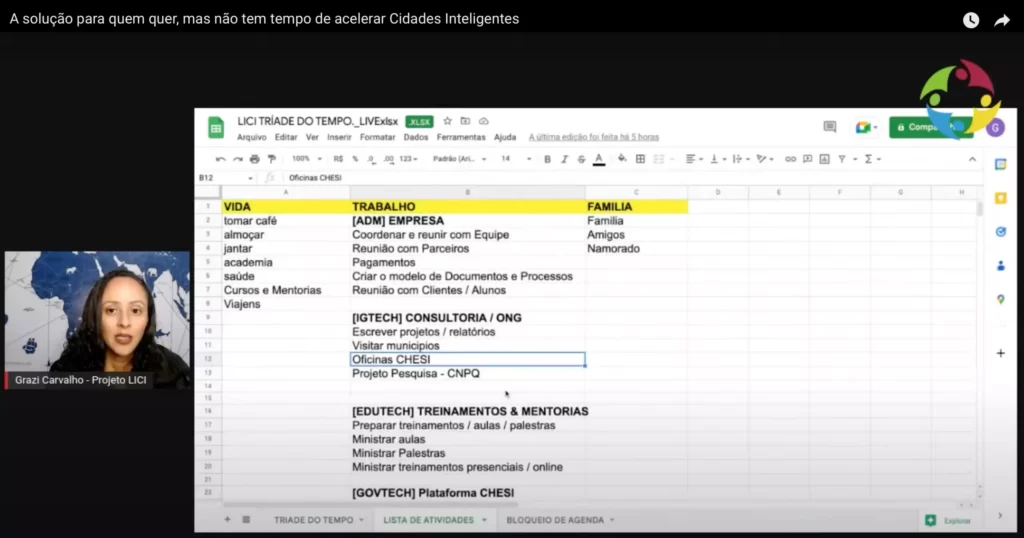Toggle bold formatting

pyautogui.click(x=547, y=159)
